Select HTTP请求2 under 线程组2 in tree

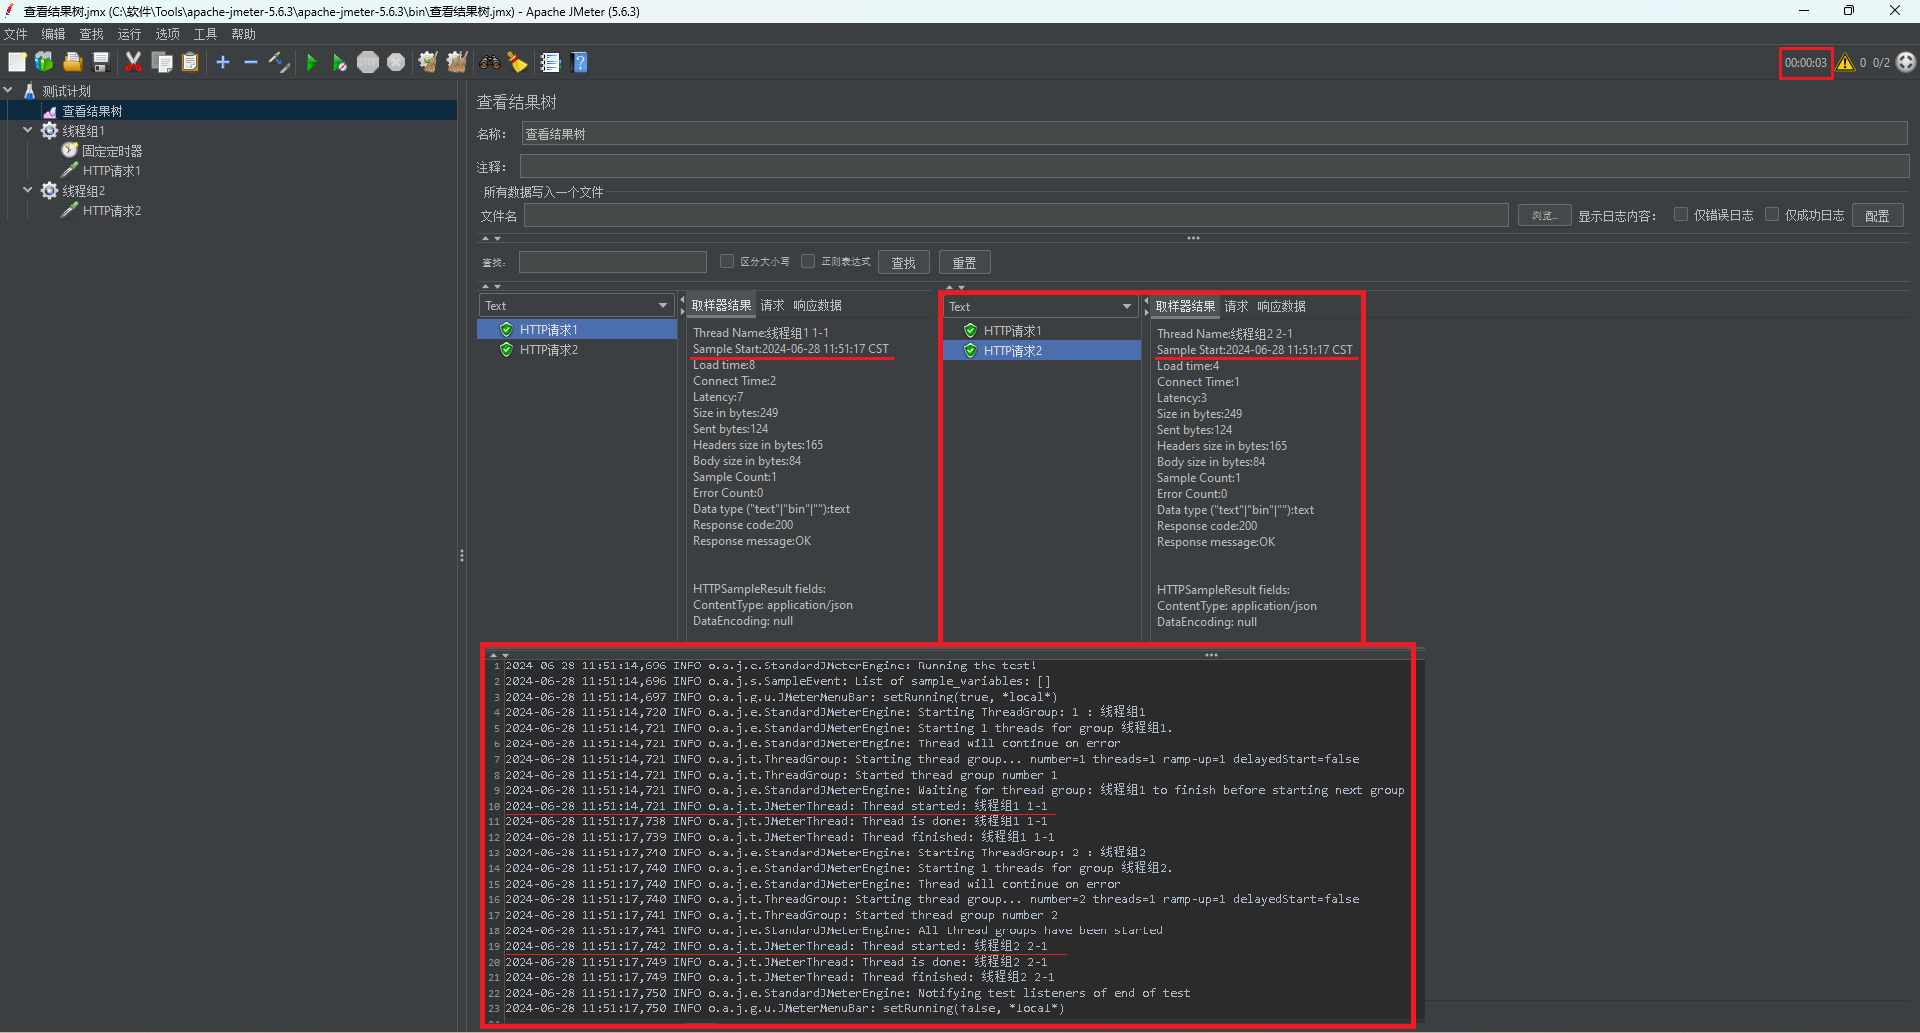pos(111,211)
